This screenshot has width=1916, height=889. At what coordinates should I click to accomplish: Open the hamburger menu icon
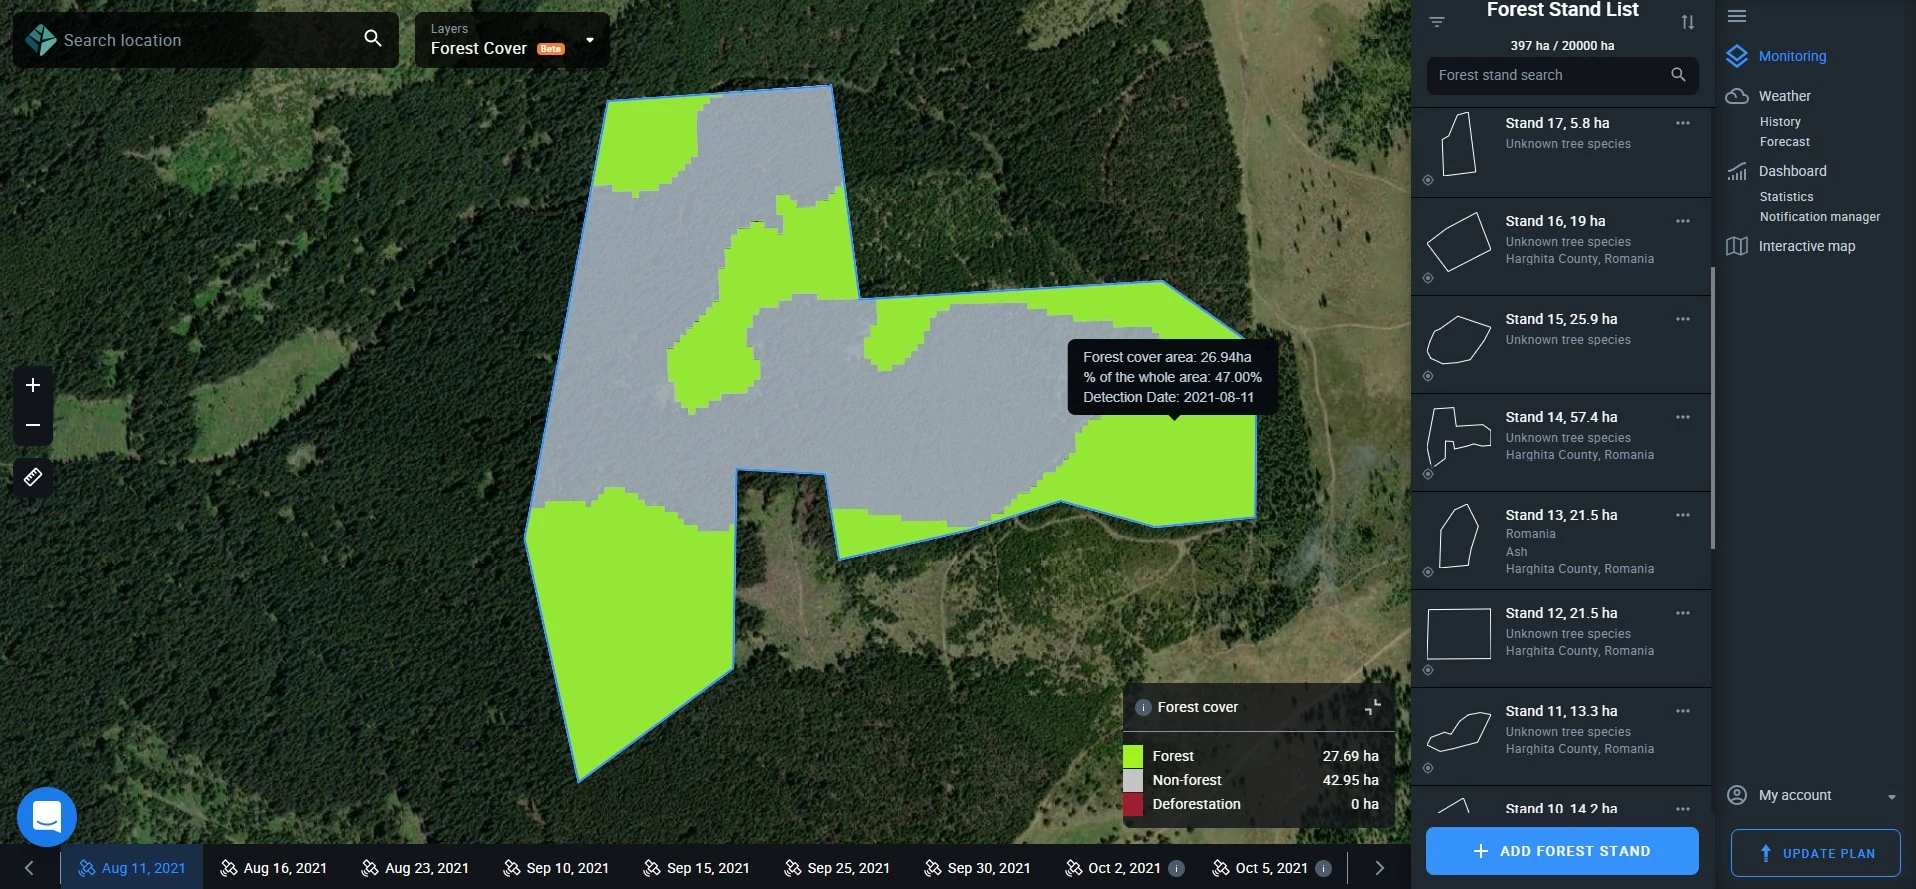pyautogui.click(x=1737, y=16)
